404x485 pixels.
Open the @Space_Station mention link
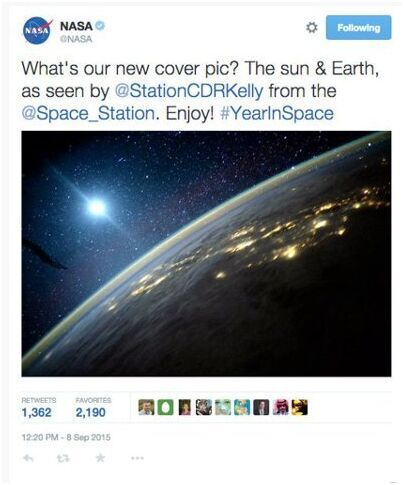pyautogui.click(x=88, y=114)
